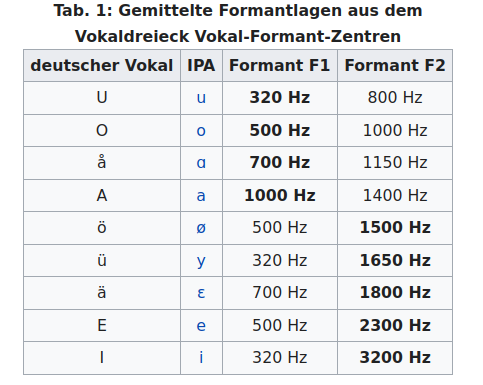The image size is (483, 385).
Task: Open the IPA link 'a'
Action: click(201, 195)
